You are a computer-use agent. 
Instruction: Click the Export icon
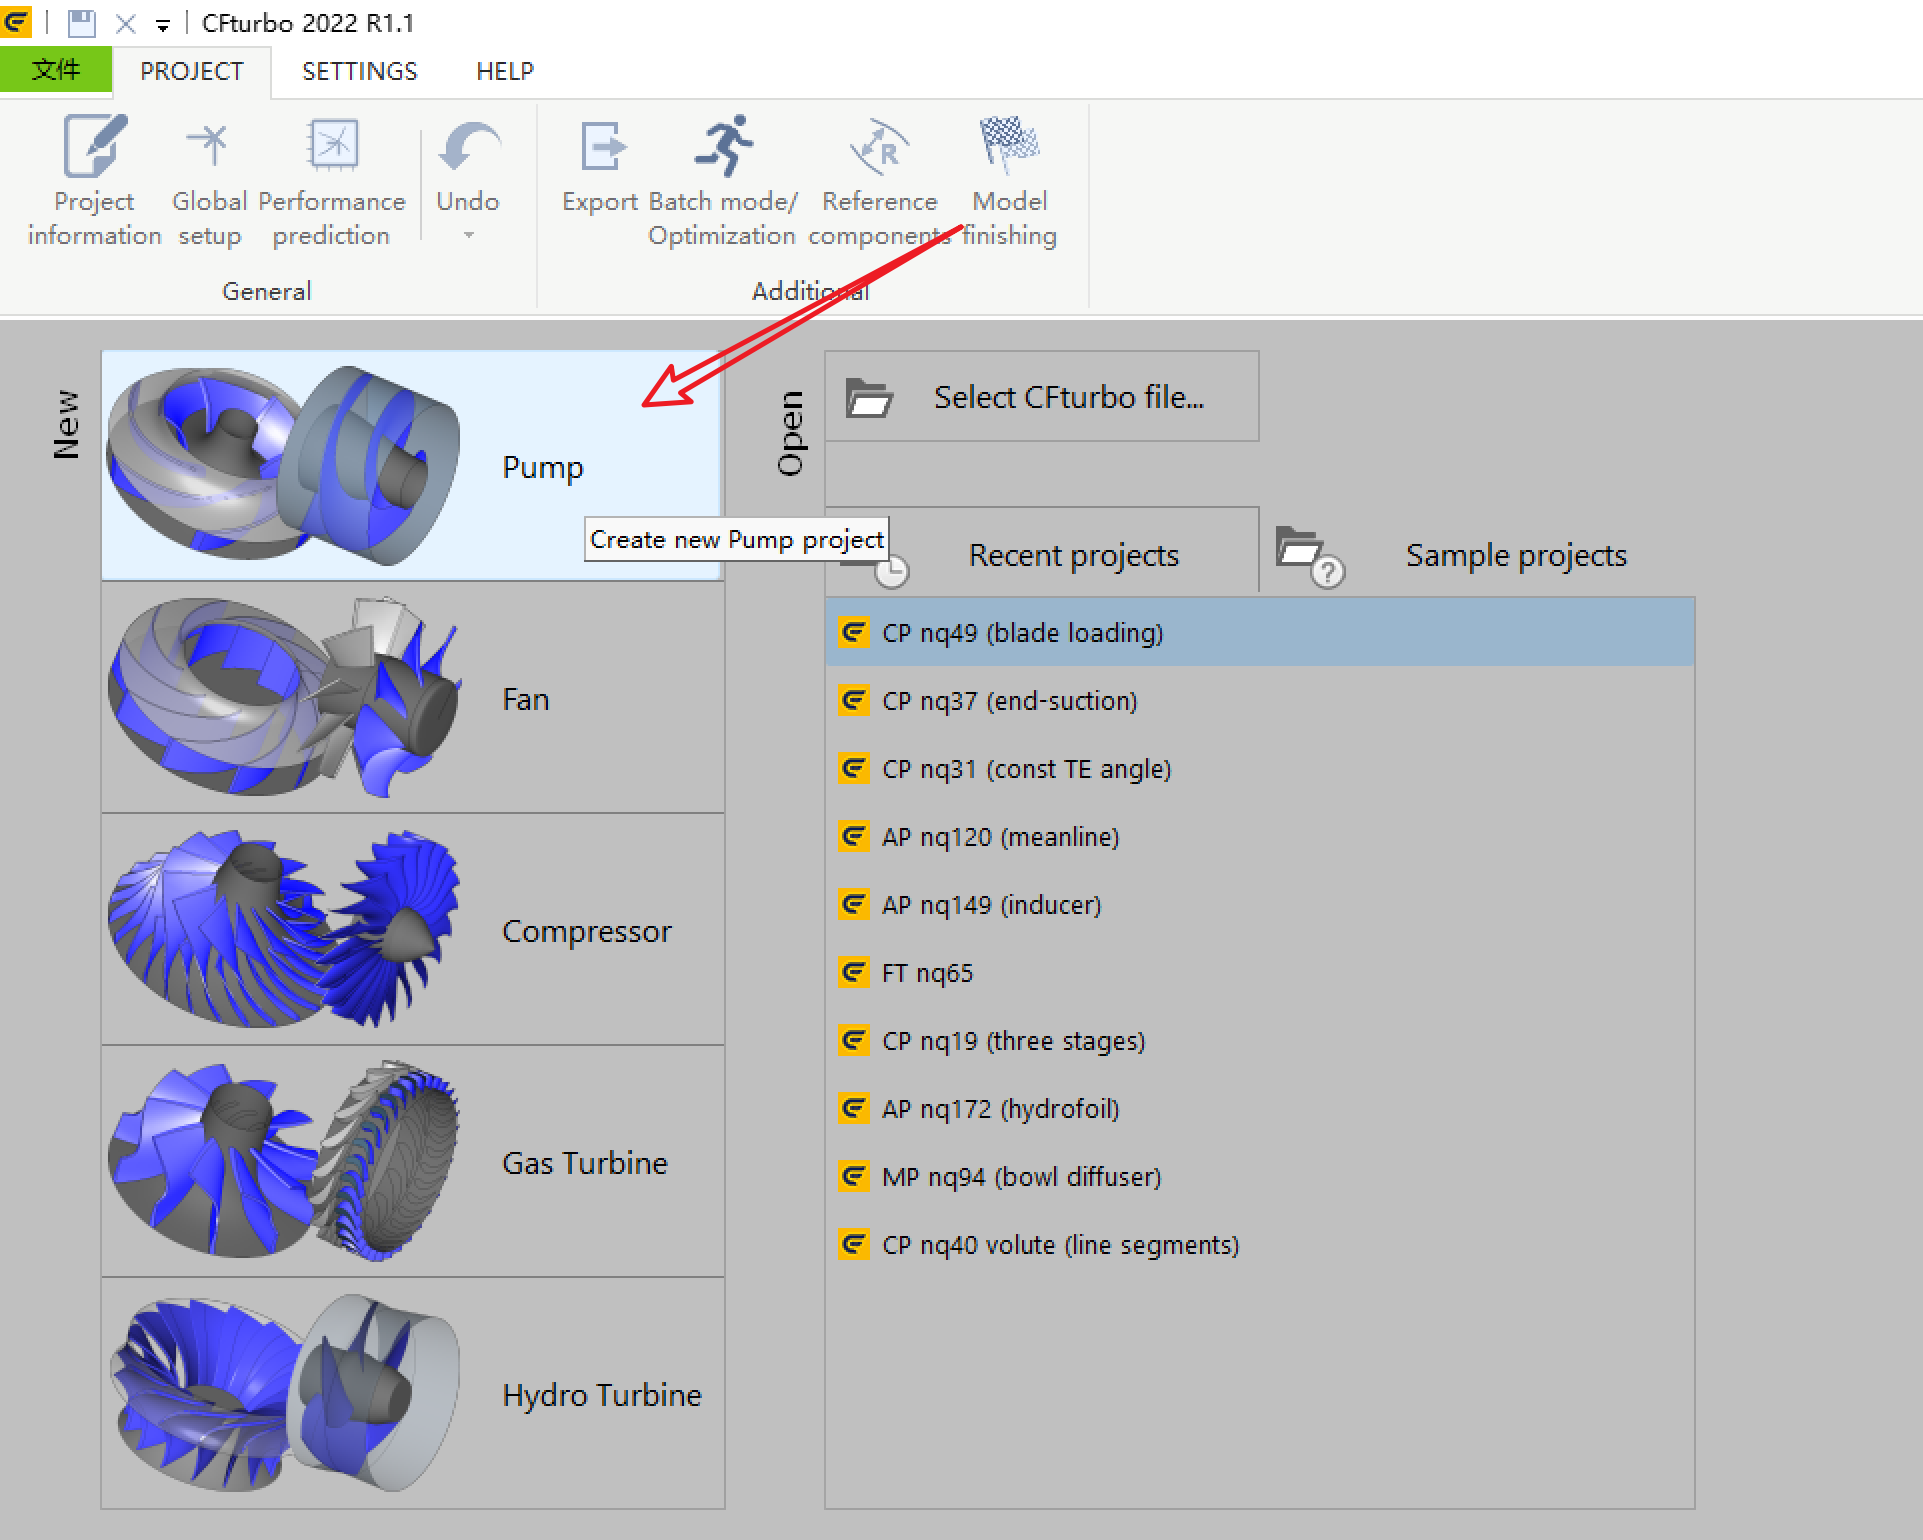click(602, 147)
